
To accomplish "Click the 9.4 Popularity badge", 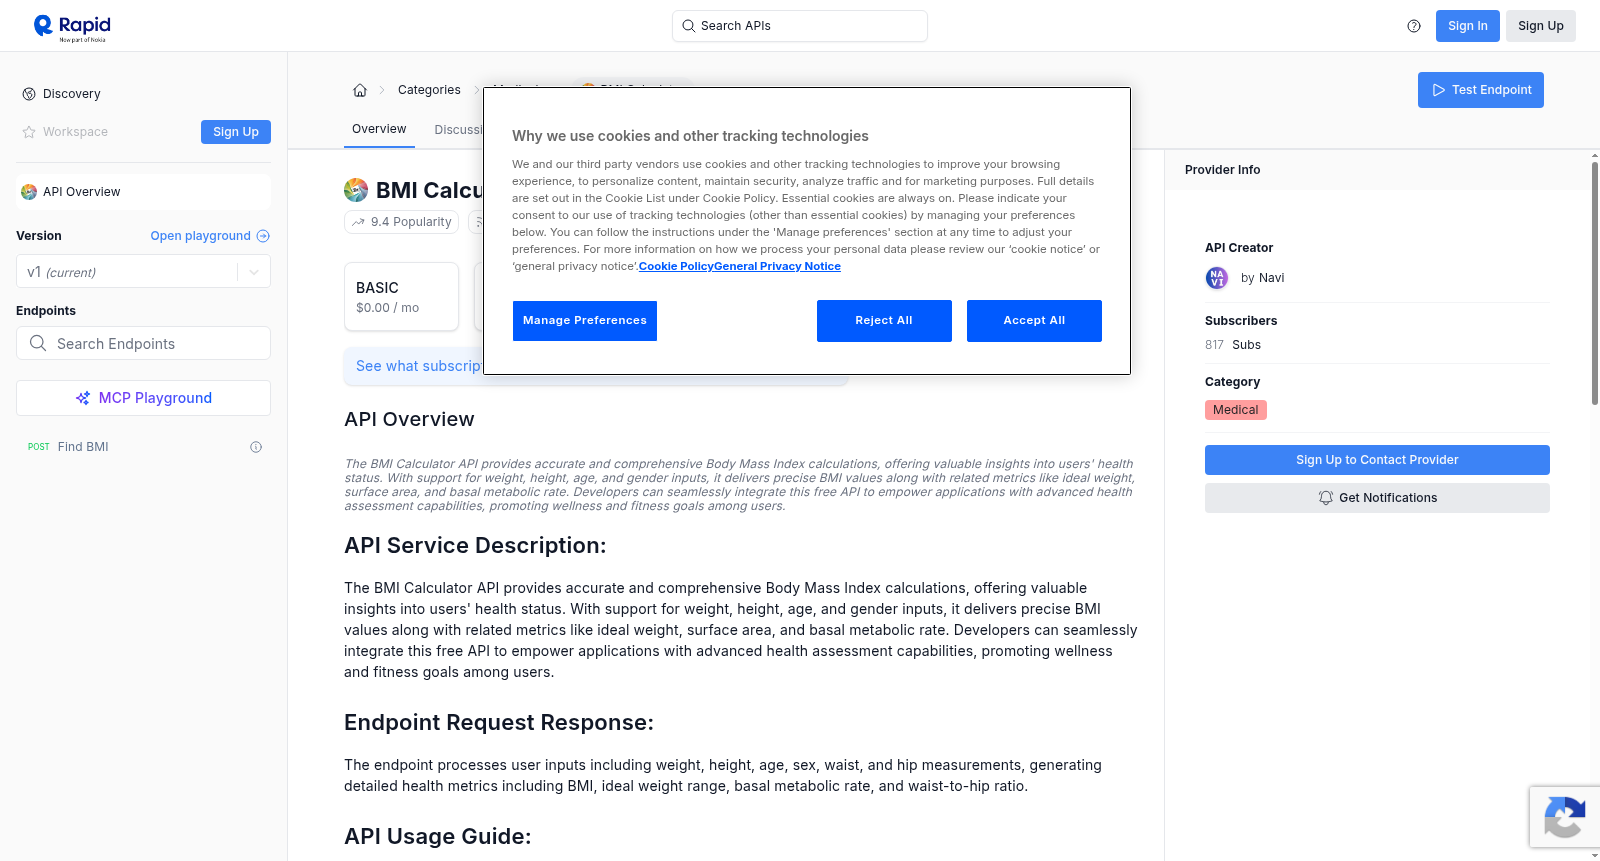I will (401, 222).
